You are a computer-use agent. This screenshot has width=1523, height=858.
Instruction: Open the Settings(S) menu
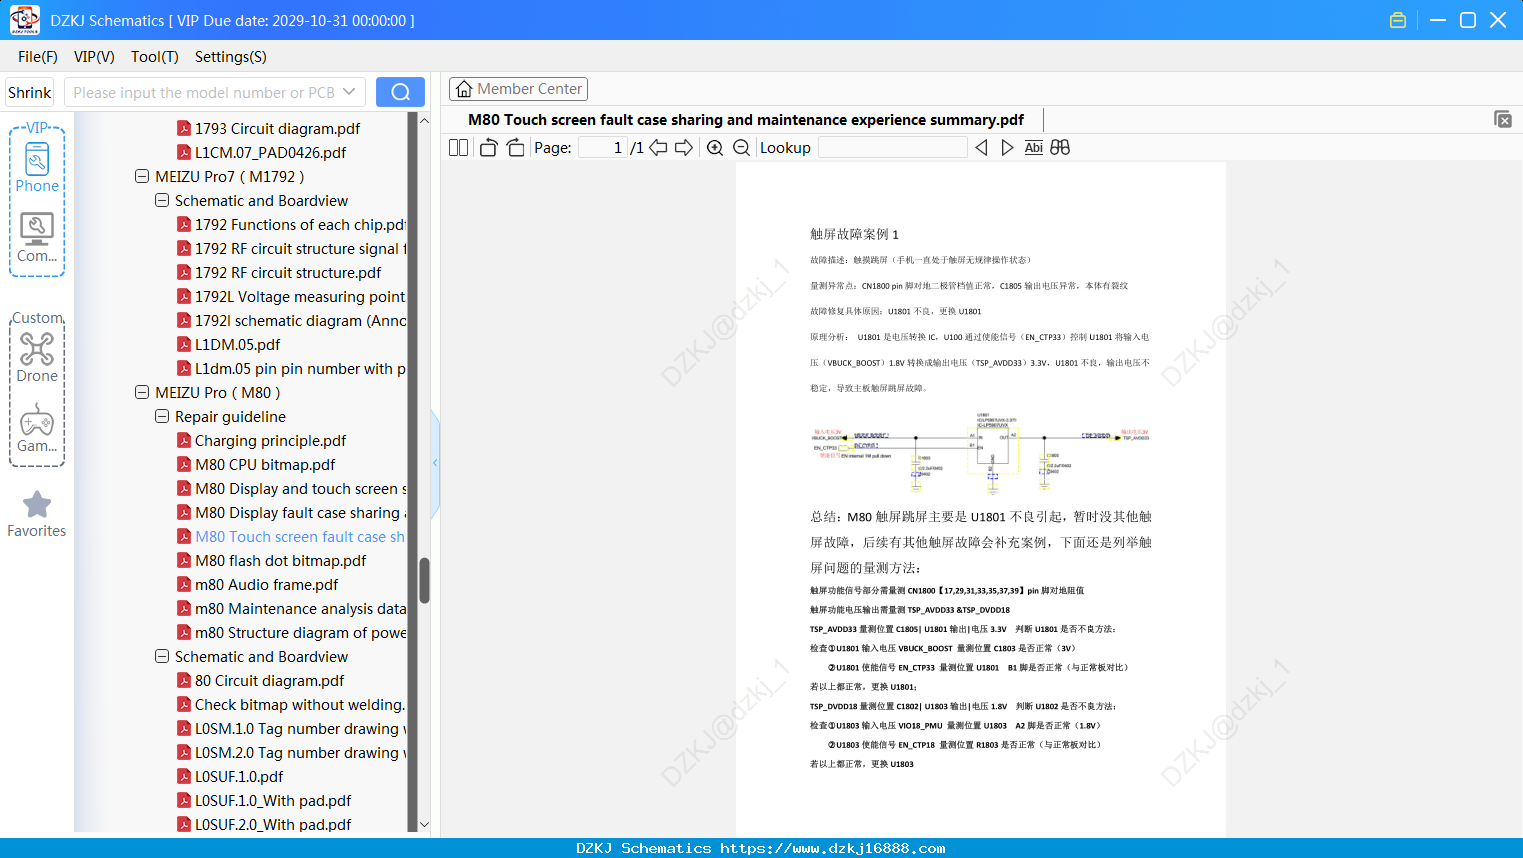(231, 57)
